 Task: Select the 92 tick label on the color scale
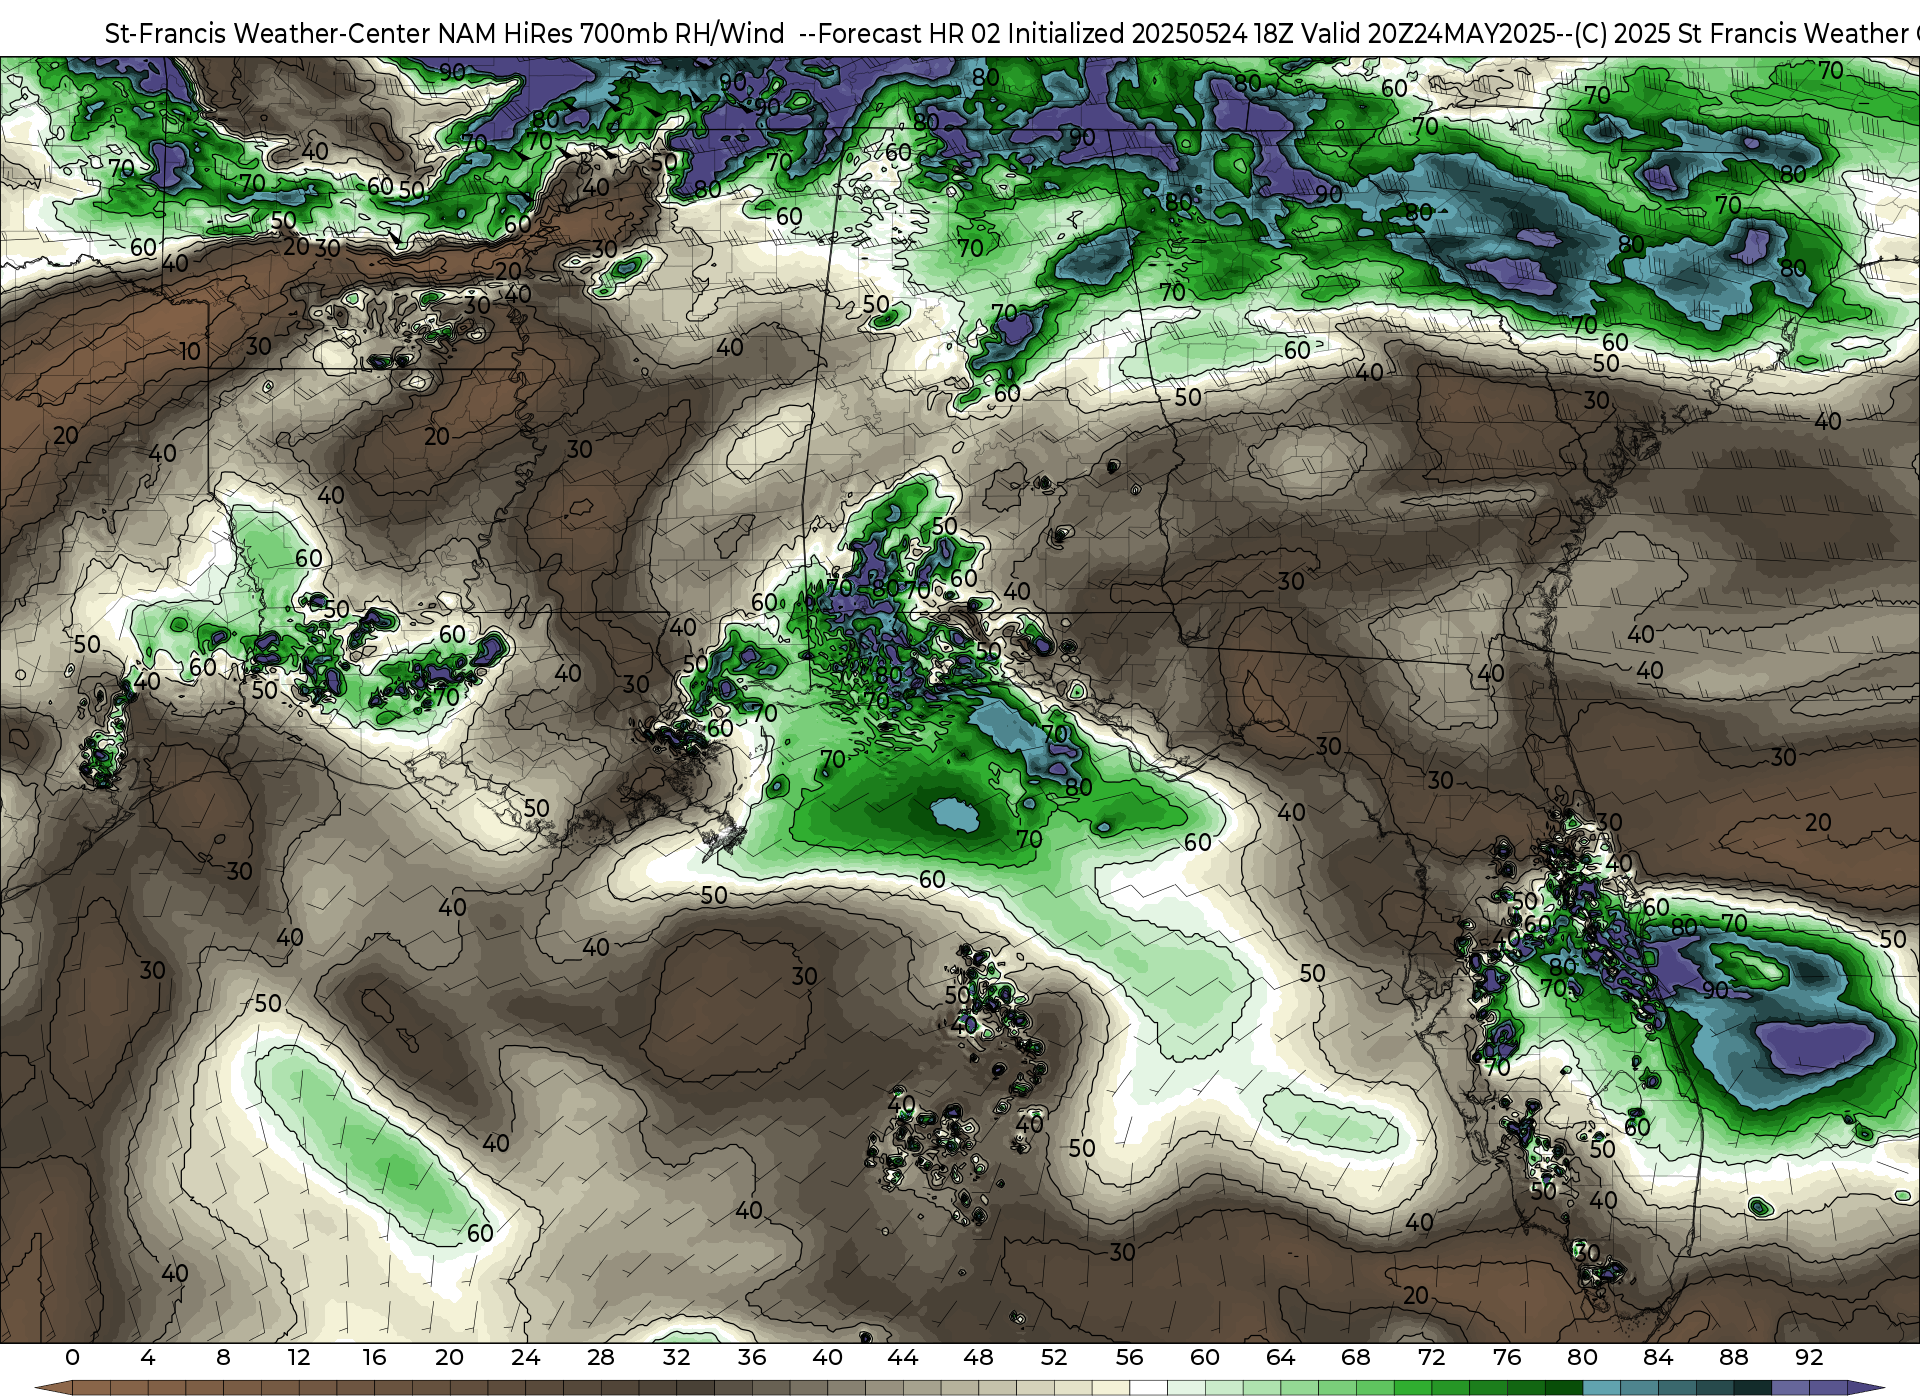pyautogui.click(x=1809, y=1358)
